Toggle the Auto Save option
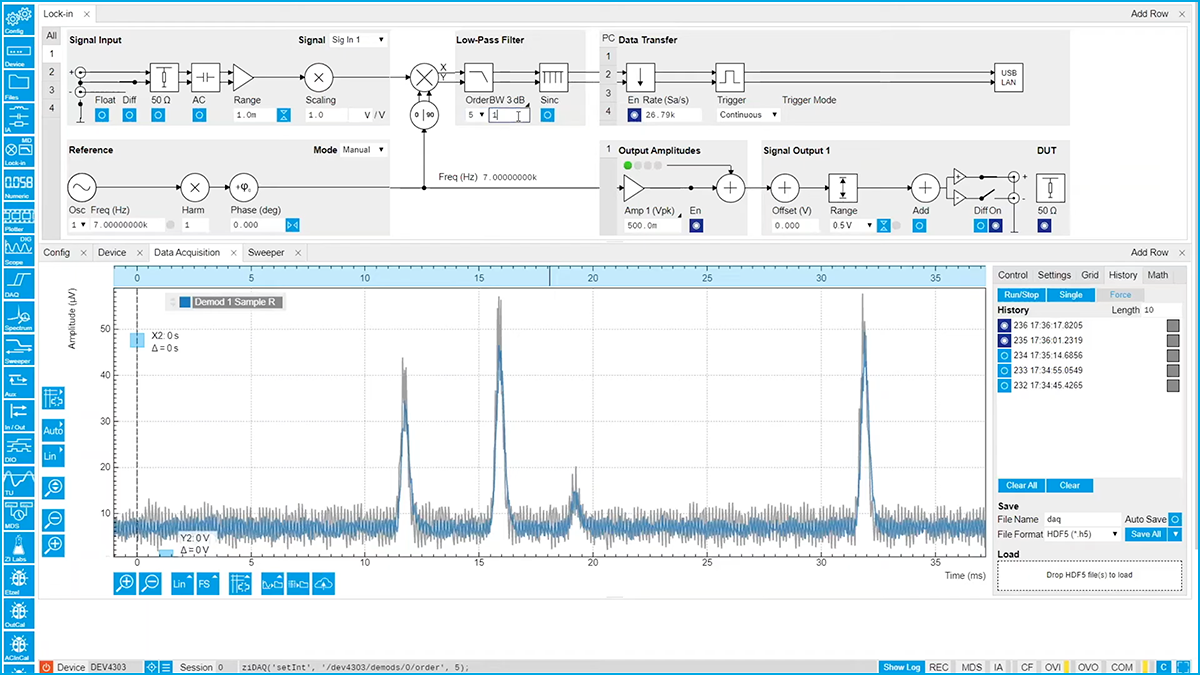The height and width of the screenshot is (675, 1200). 1175,519
